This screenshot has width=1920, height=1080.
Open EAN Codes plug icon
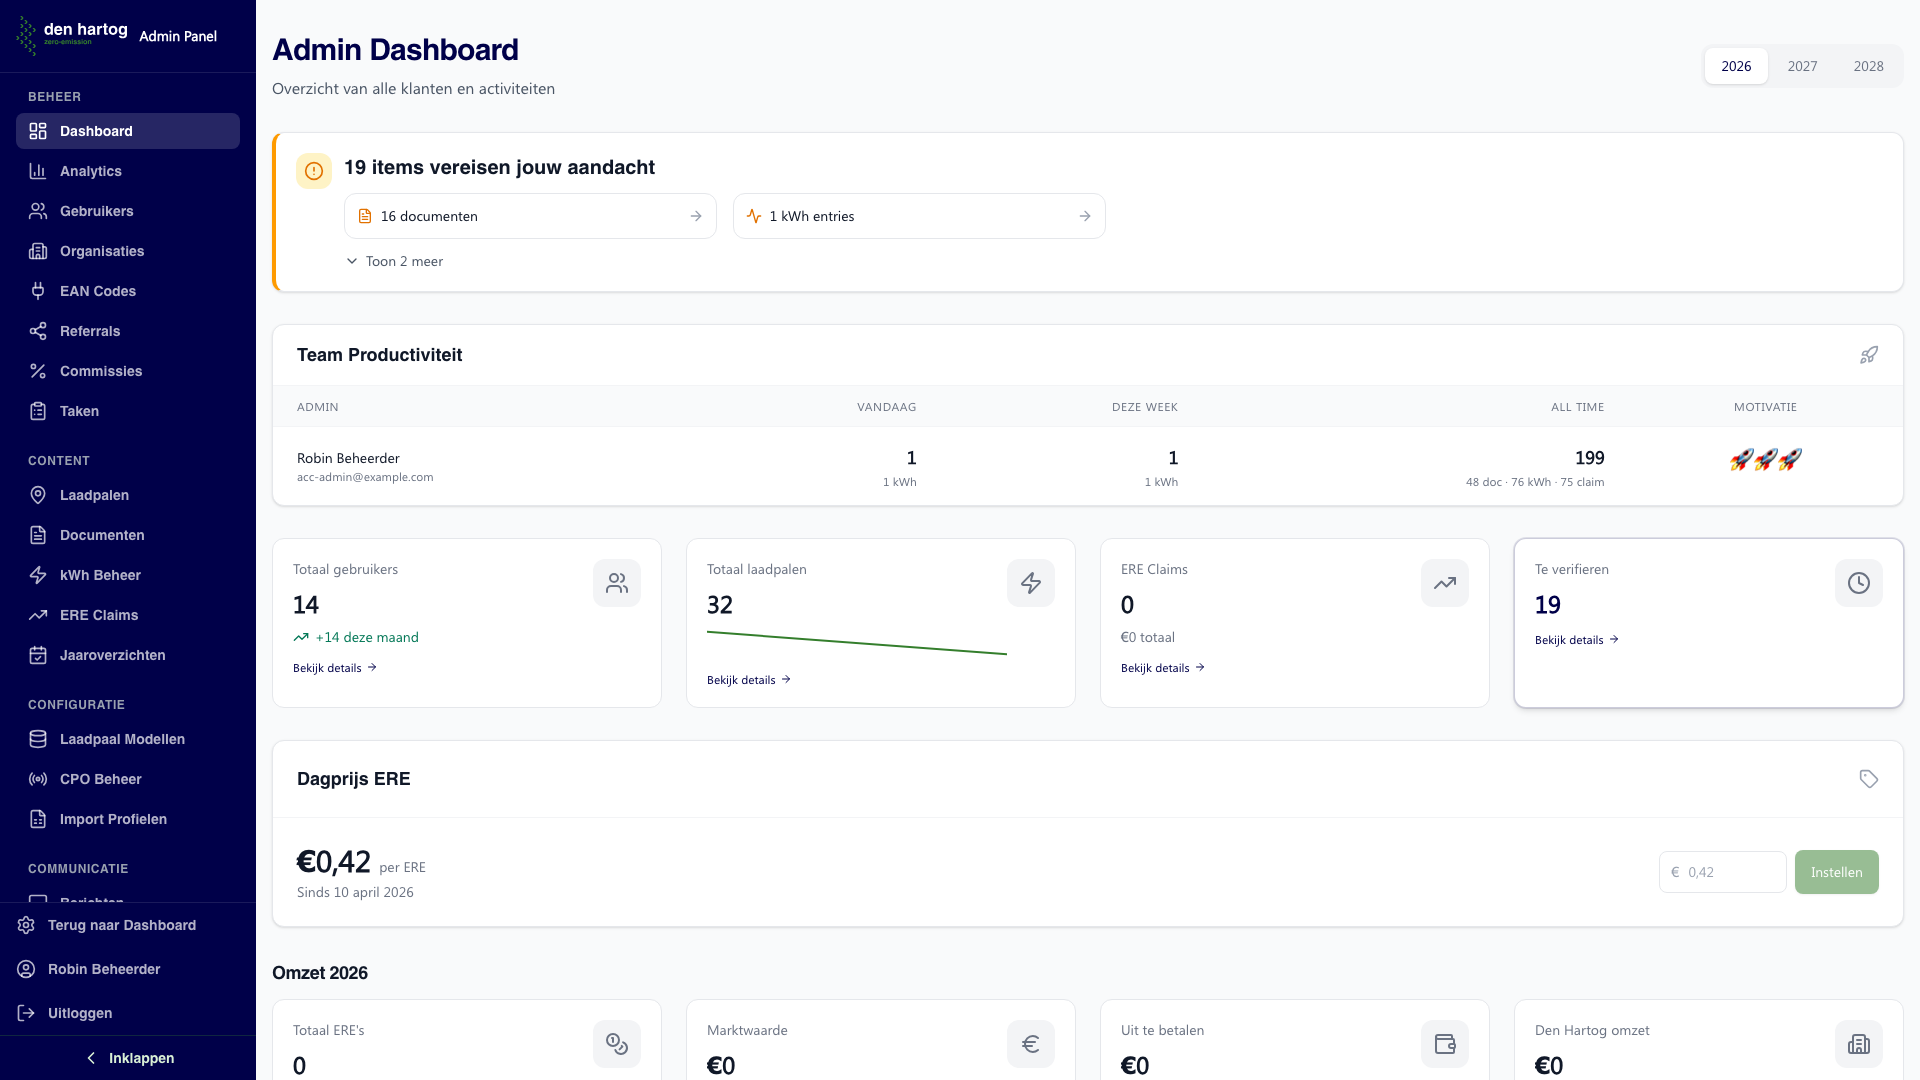pyautogui.click(x=38, y=291)
